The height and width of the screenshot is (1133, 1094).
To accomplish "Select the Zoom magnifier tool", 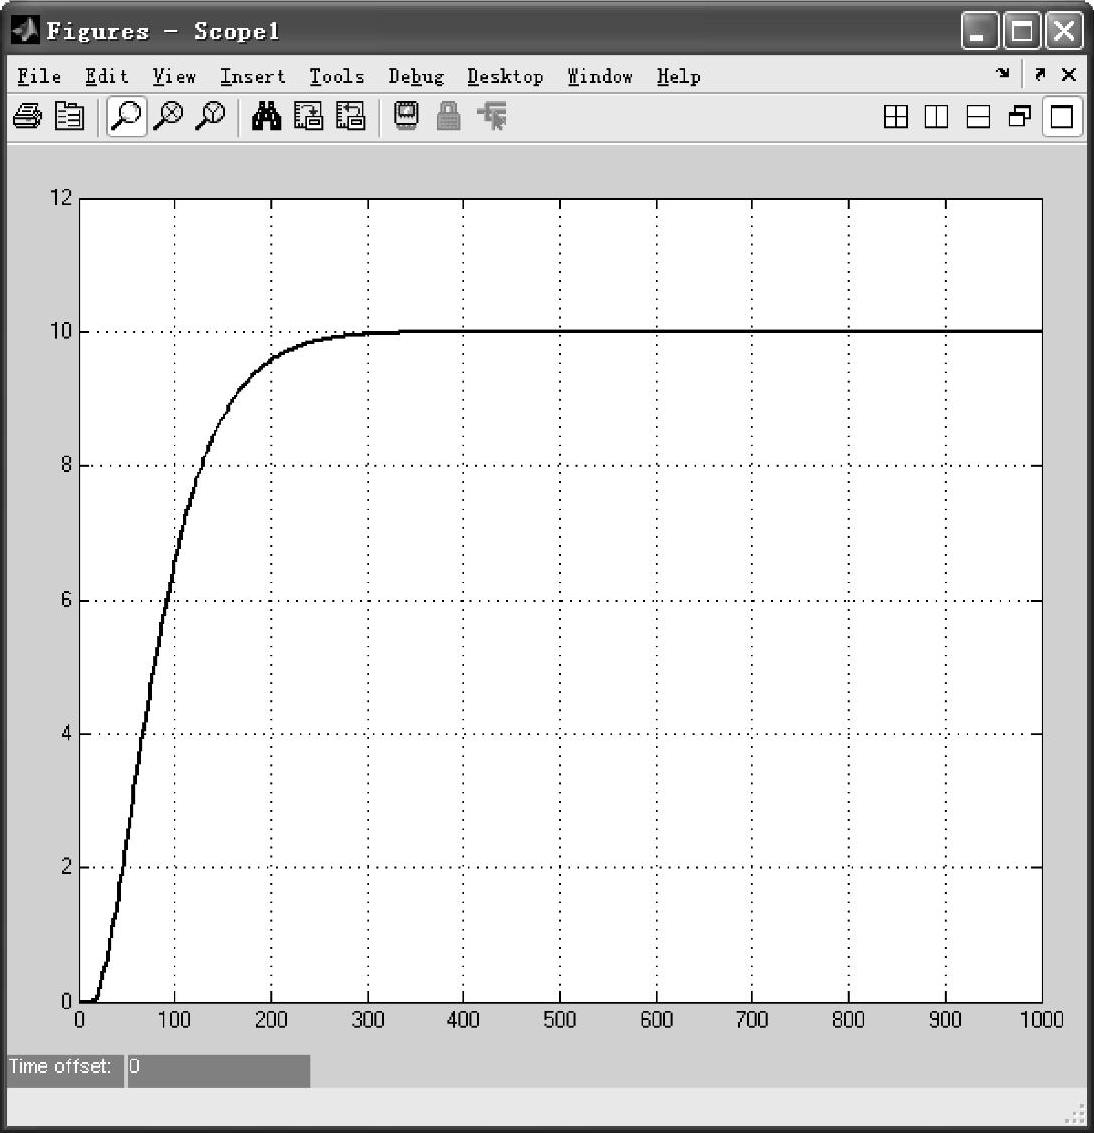I will (x=126, y=116).
